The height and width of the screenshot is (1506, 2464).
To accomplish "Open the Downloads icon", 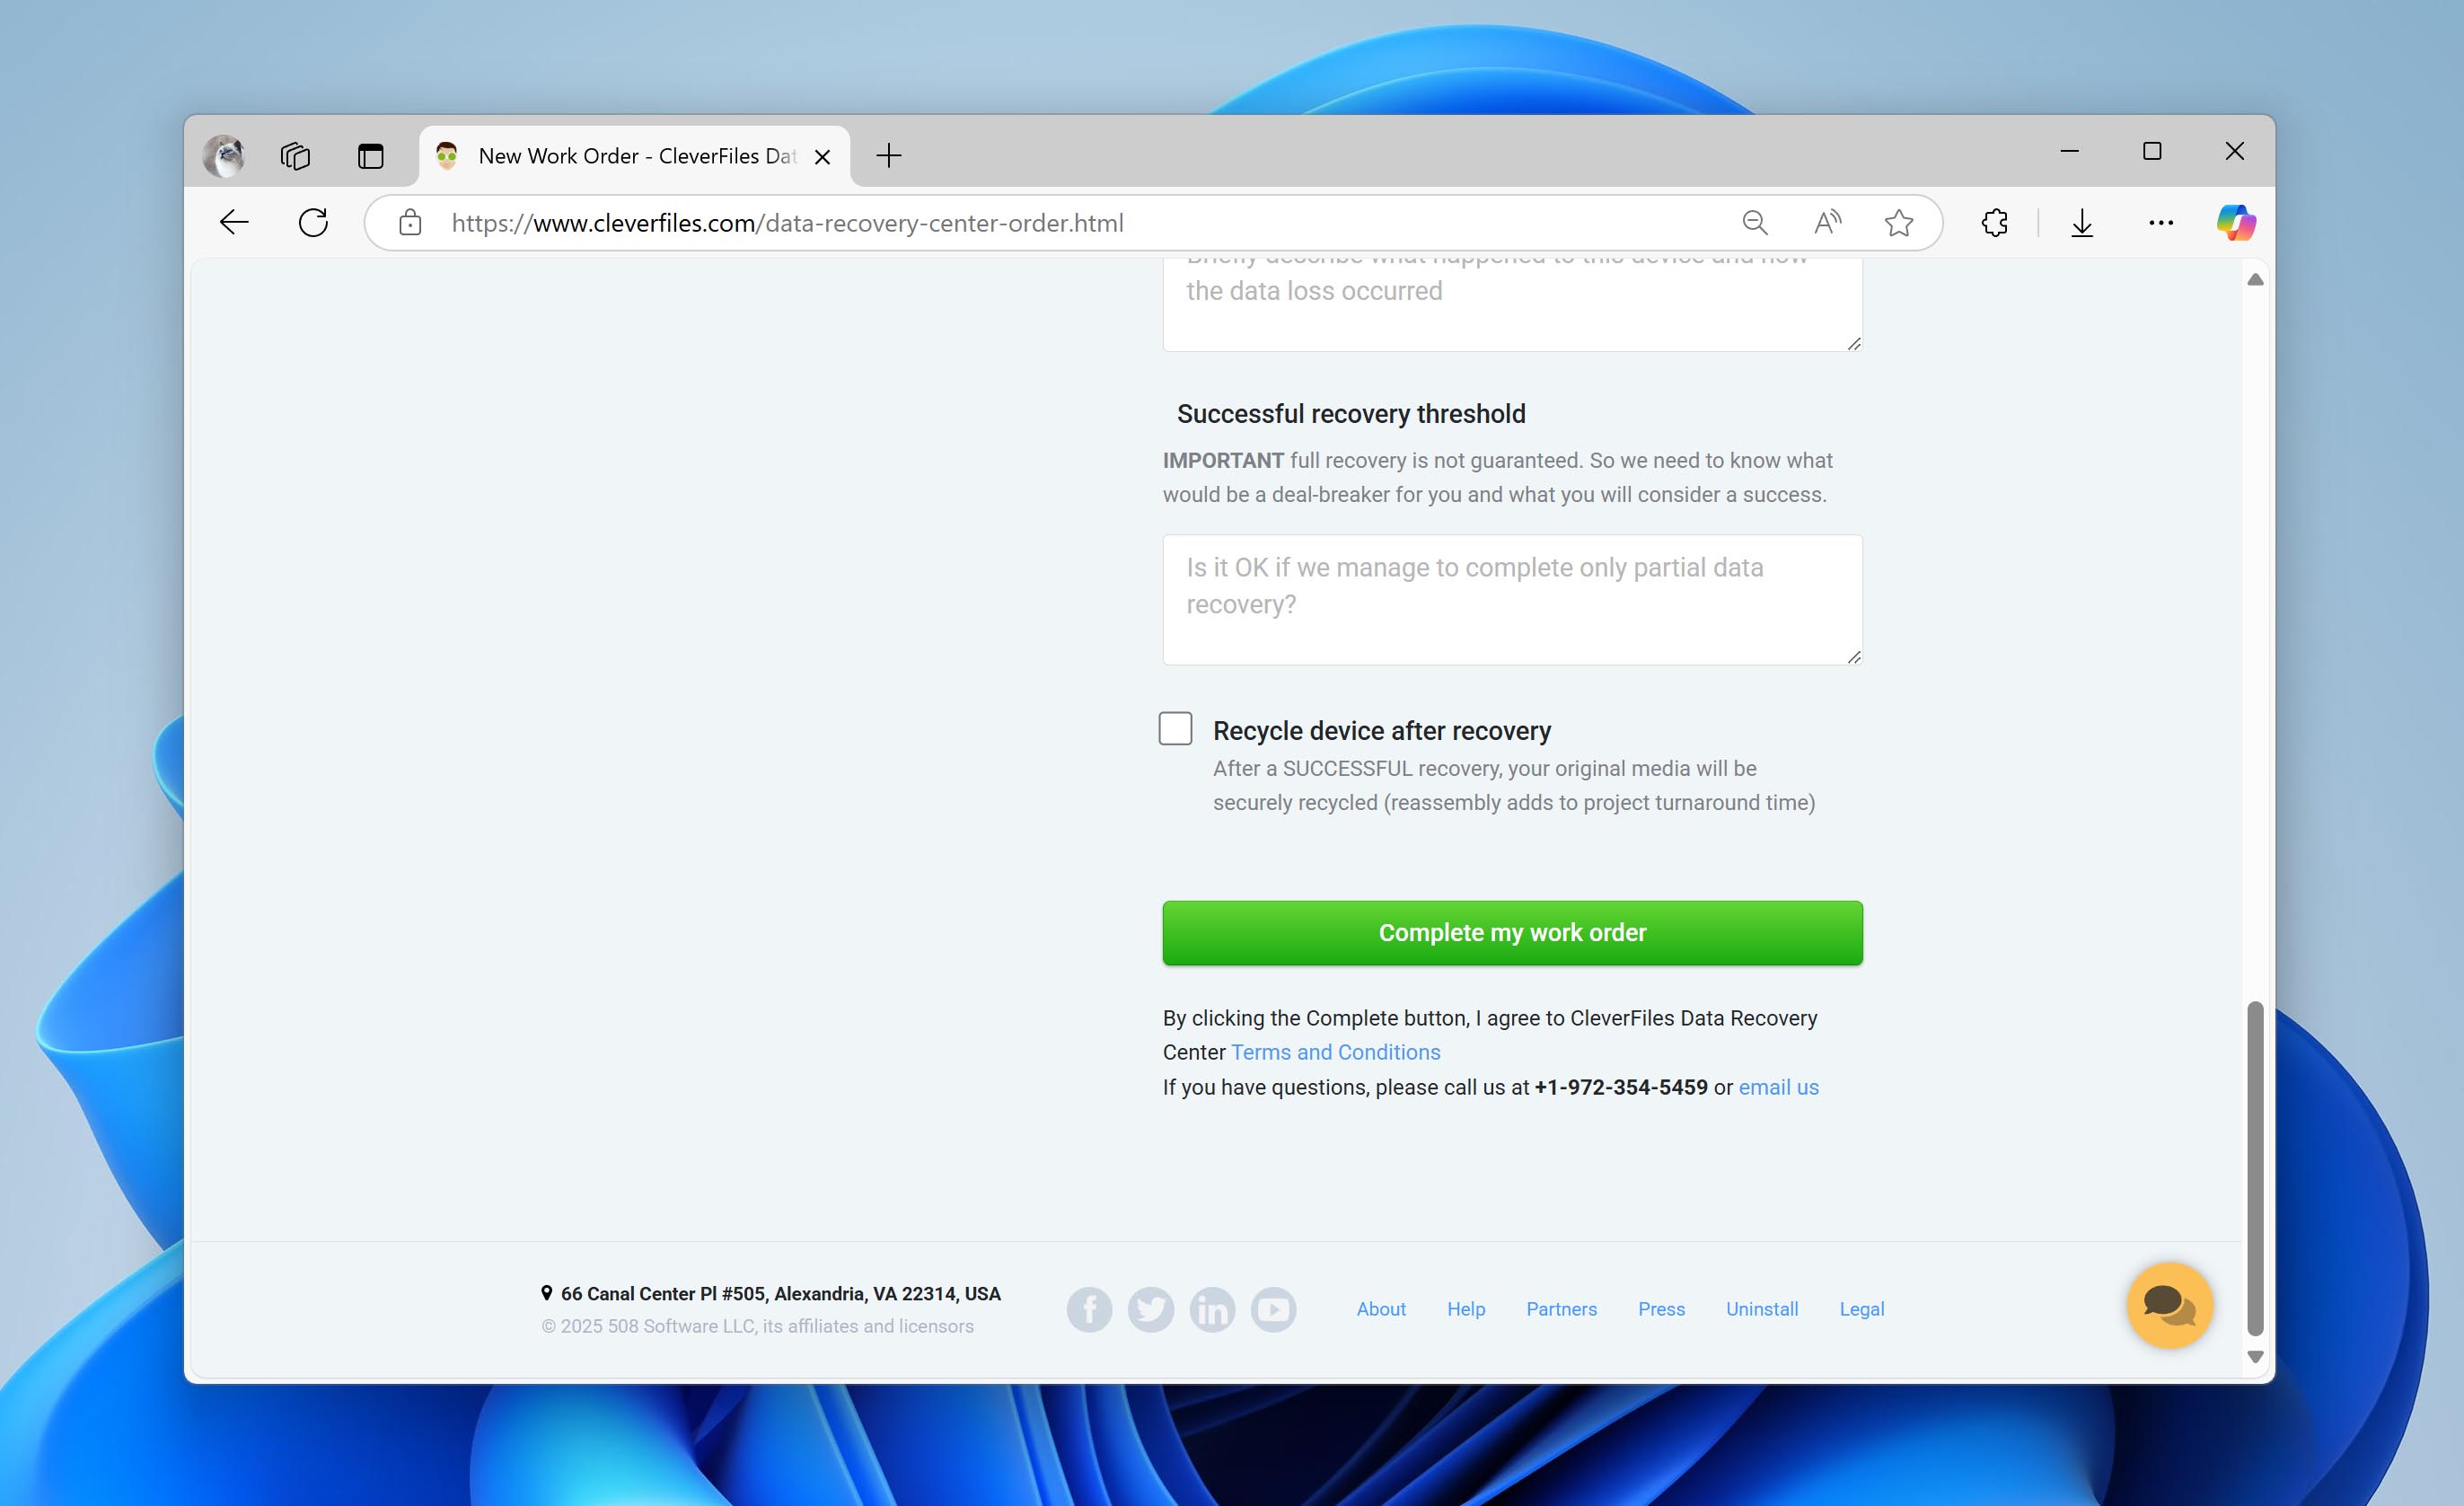I will 2082,222.
